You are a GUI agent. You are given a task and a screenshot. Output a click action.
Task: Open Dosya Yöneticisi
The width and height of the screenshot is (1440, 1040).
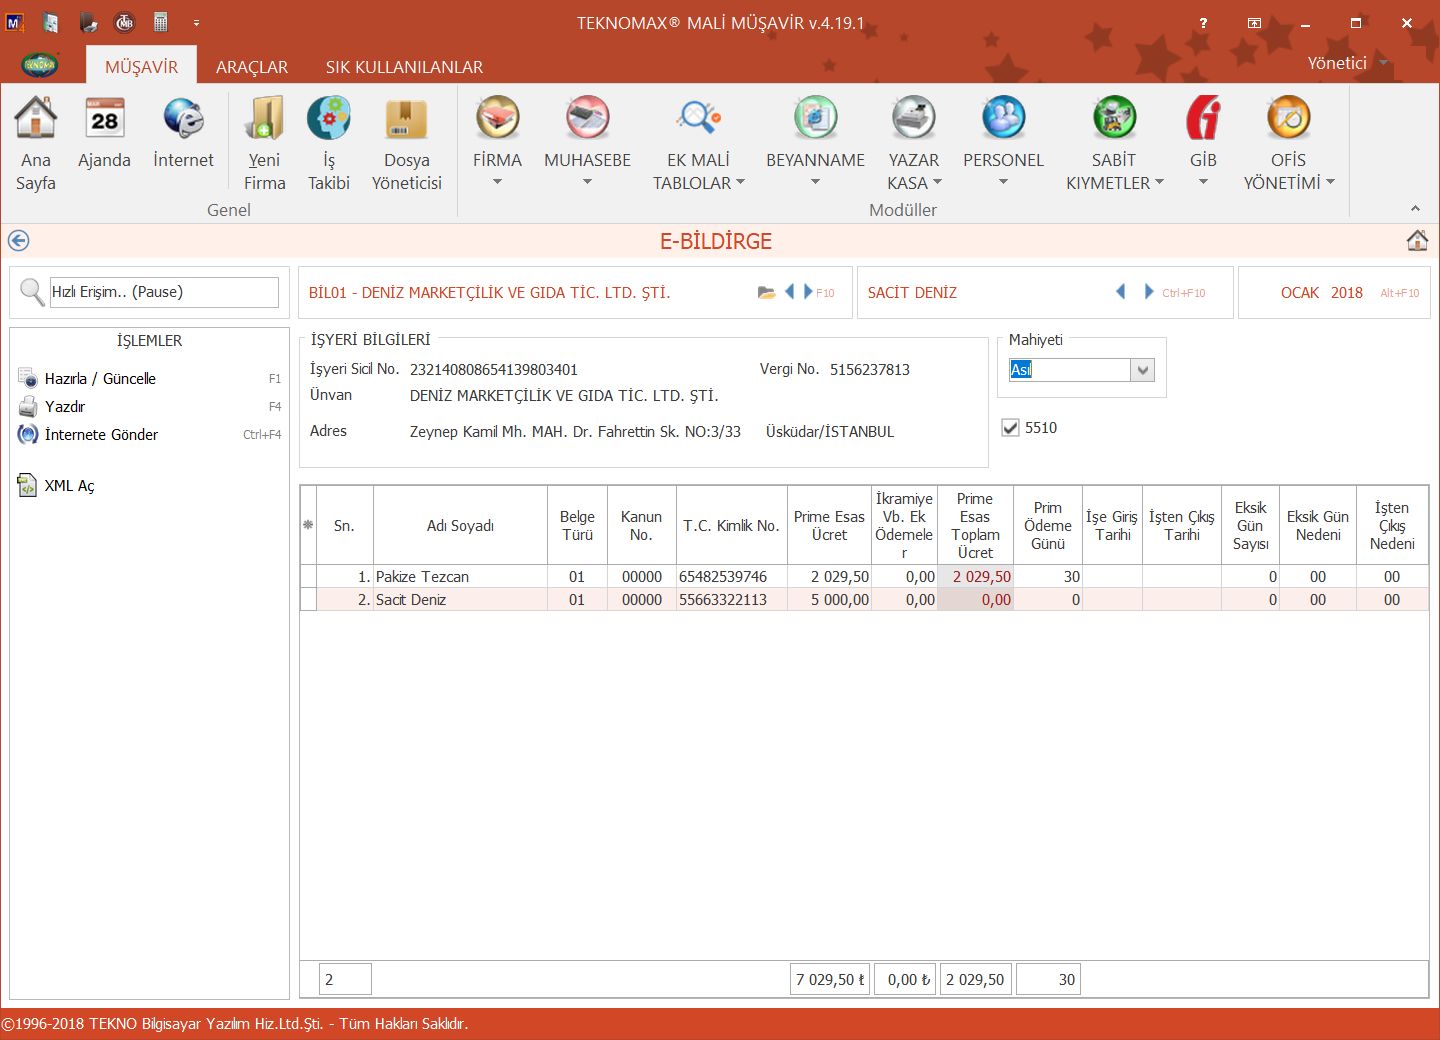[x=406, y=120]
